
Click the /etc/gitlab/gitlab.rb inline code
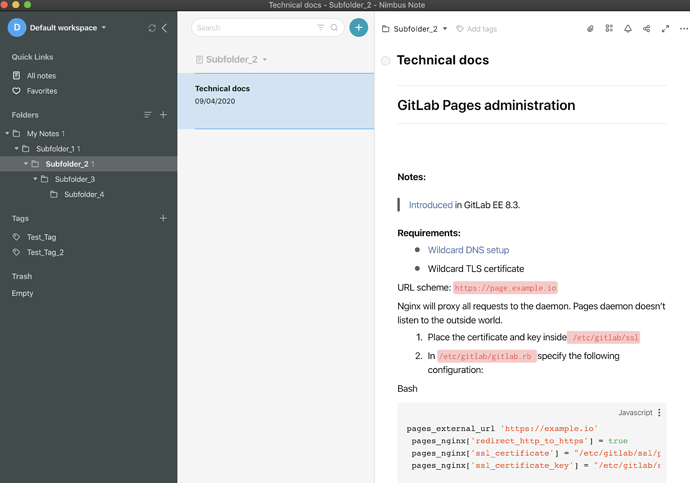click(487, 356)
